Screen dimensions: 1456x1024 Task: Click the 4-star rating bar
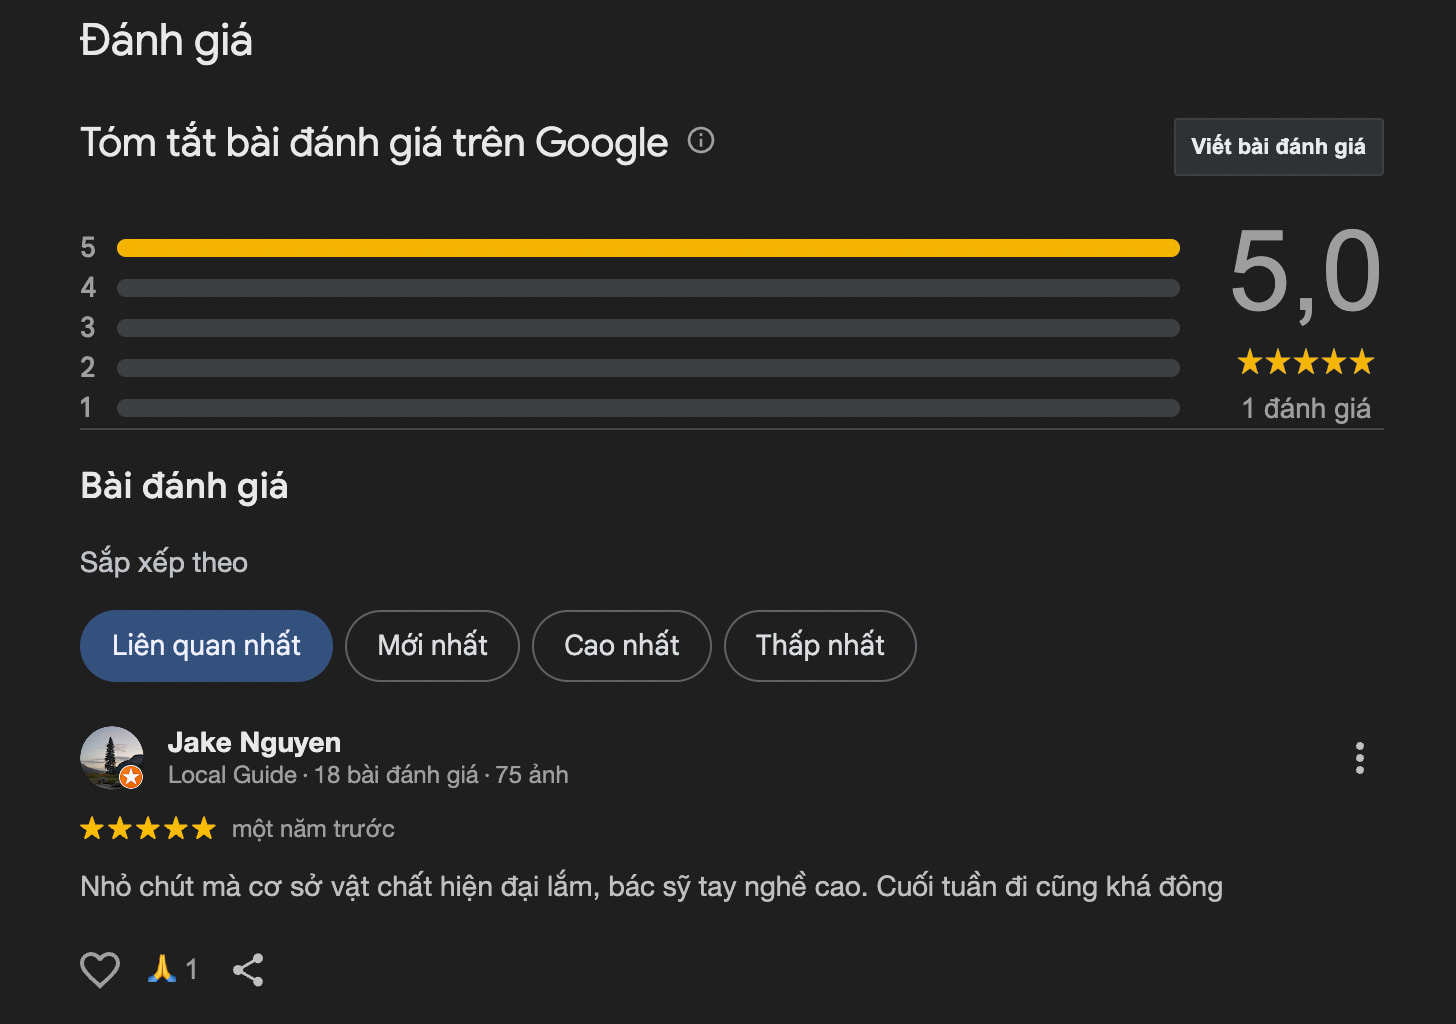pos(648,288)
